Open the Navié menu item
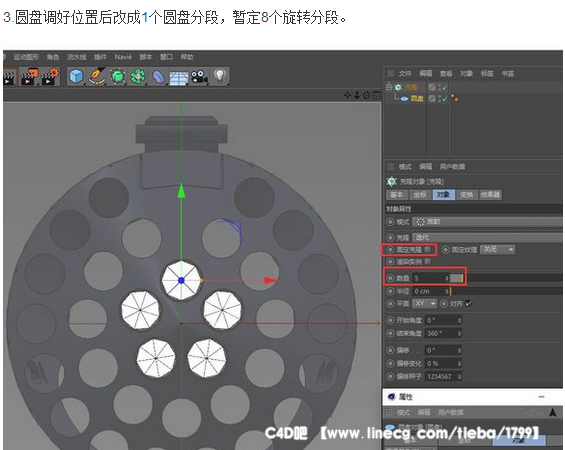Viewport: 565px width, 450px height. [123, 57]
